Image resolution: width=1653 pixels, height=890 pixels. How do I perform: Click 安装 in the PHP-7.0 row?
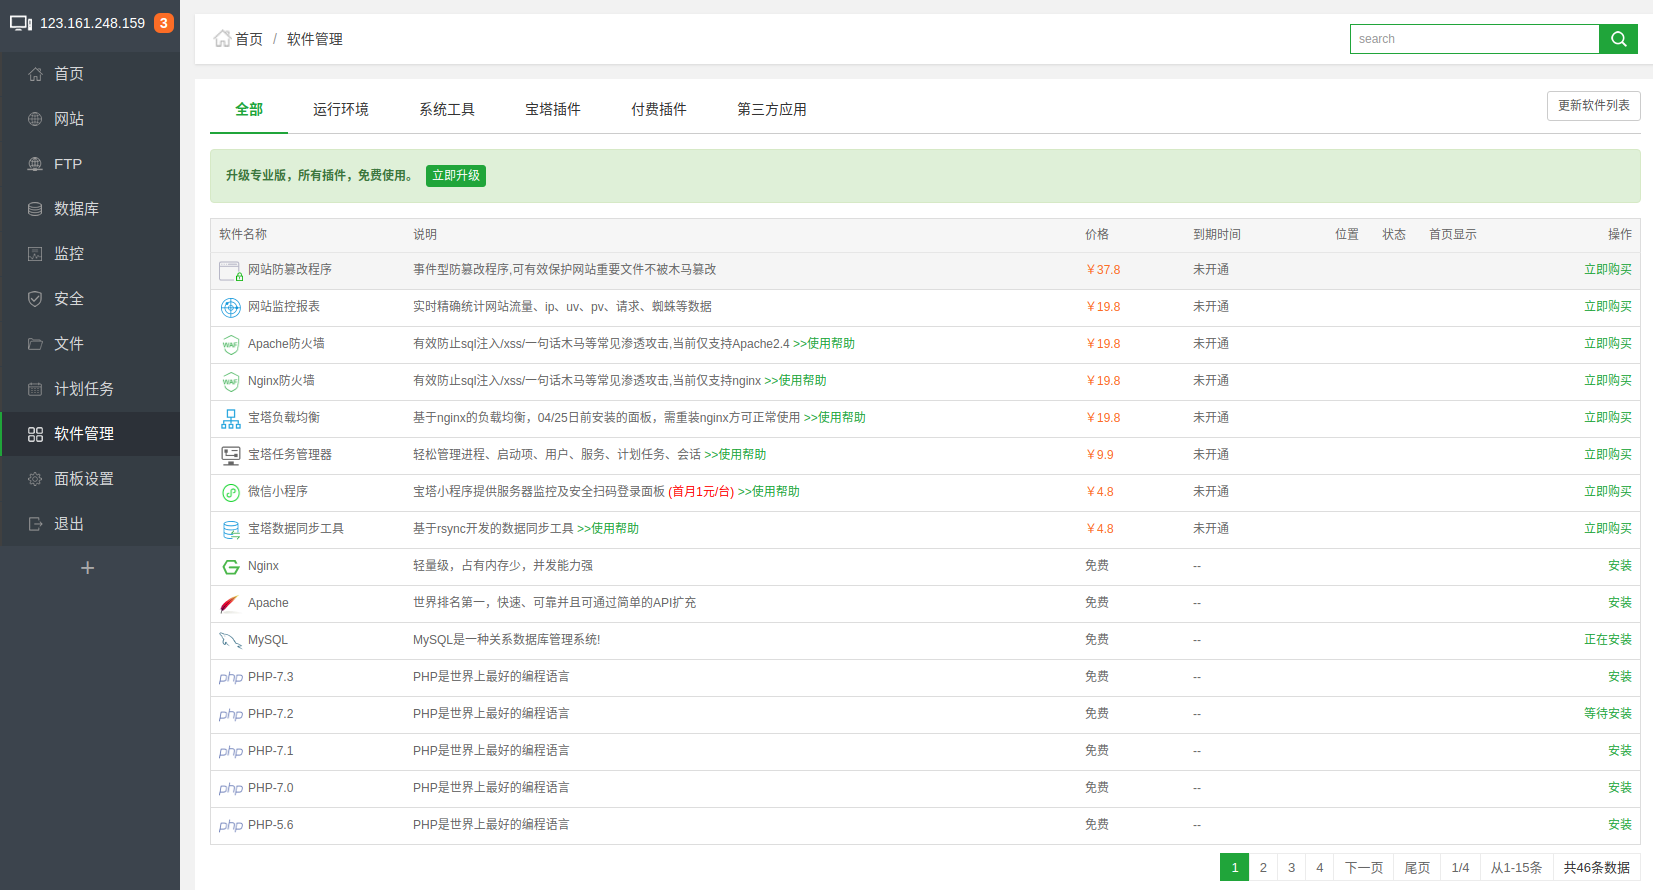click(1620, 788)
